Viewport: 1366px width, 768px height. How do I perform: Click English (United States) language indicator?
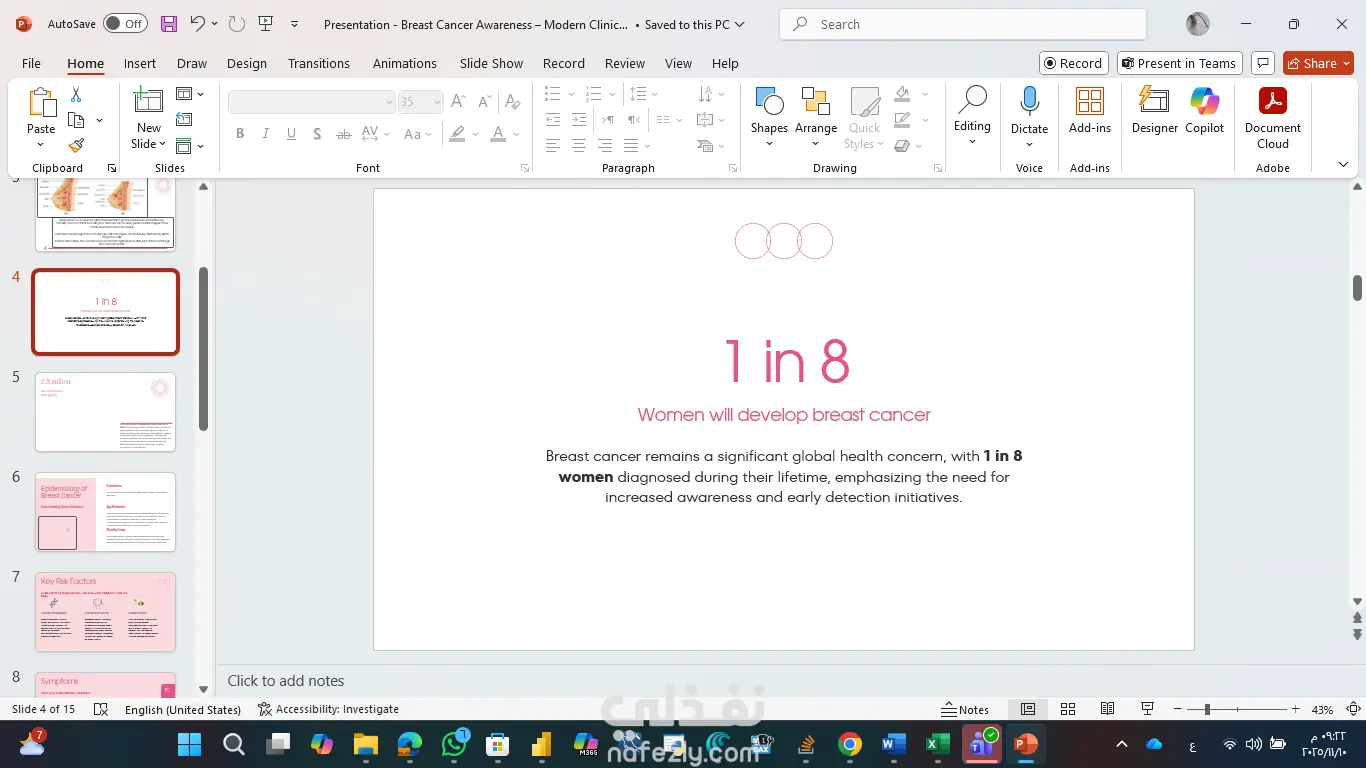[x=183, y=709]
